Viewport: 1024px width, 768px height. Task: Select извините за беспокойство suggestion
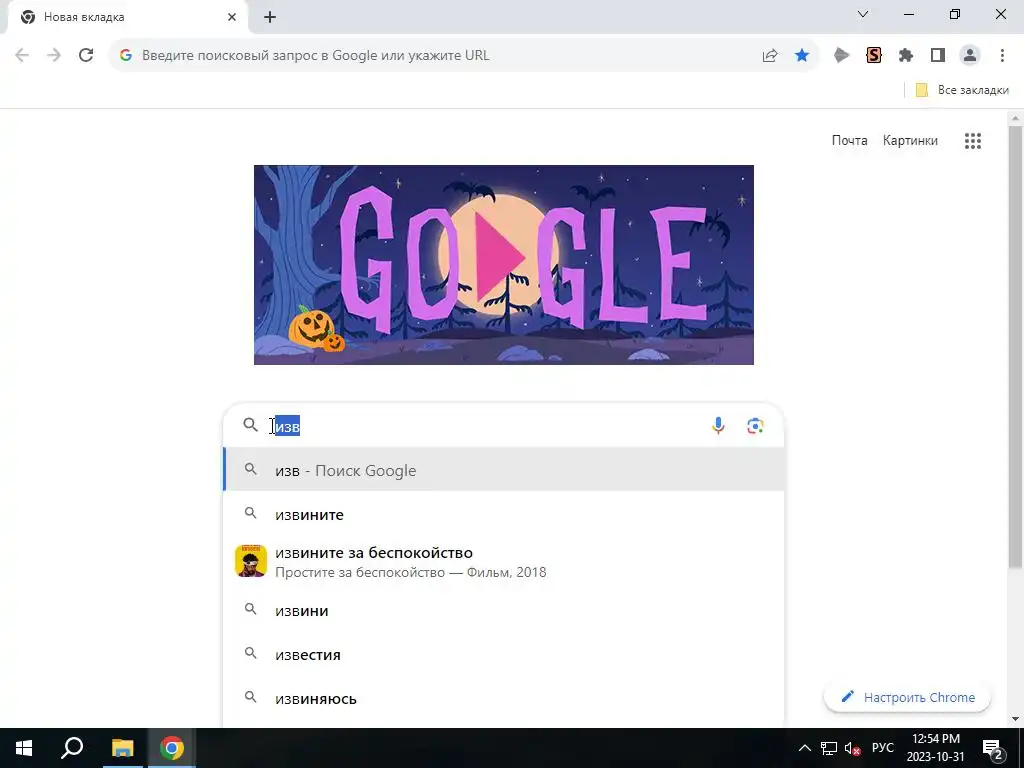[504, 562]
